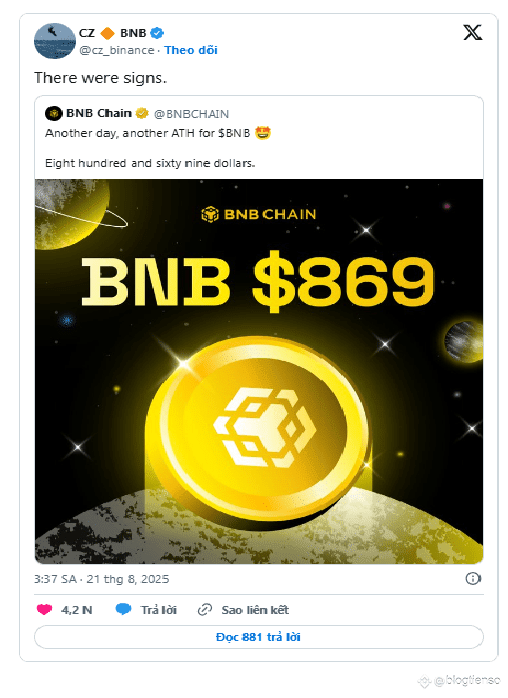Screen dimensions: 508x698
Task: Open the @cz_binance handle
Action: click(117, 50)
